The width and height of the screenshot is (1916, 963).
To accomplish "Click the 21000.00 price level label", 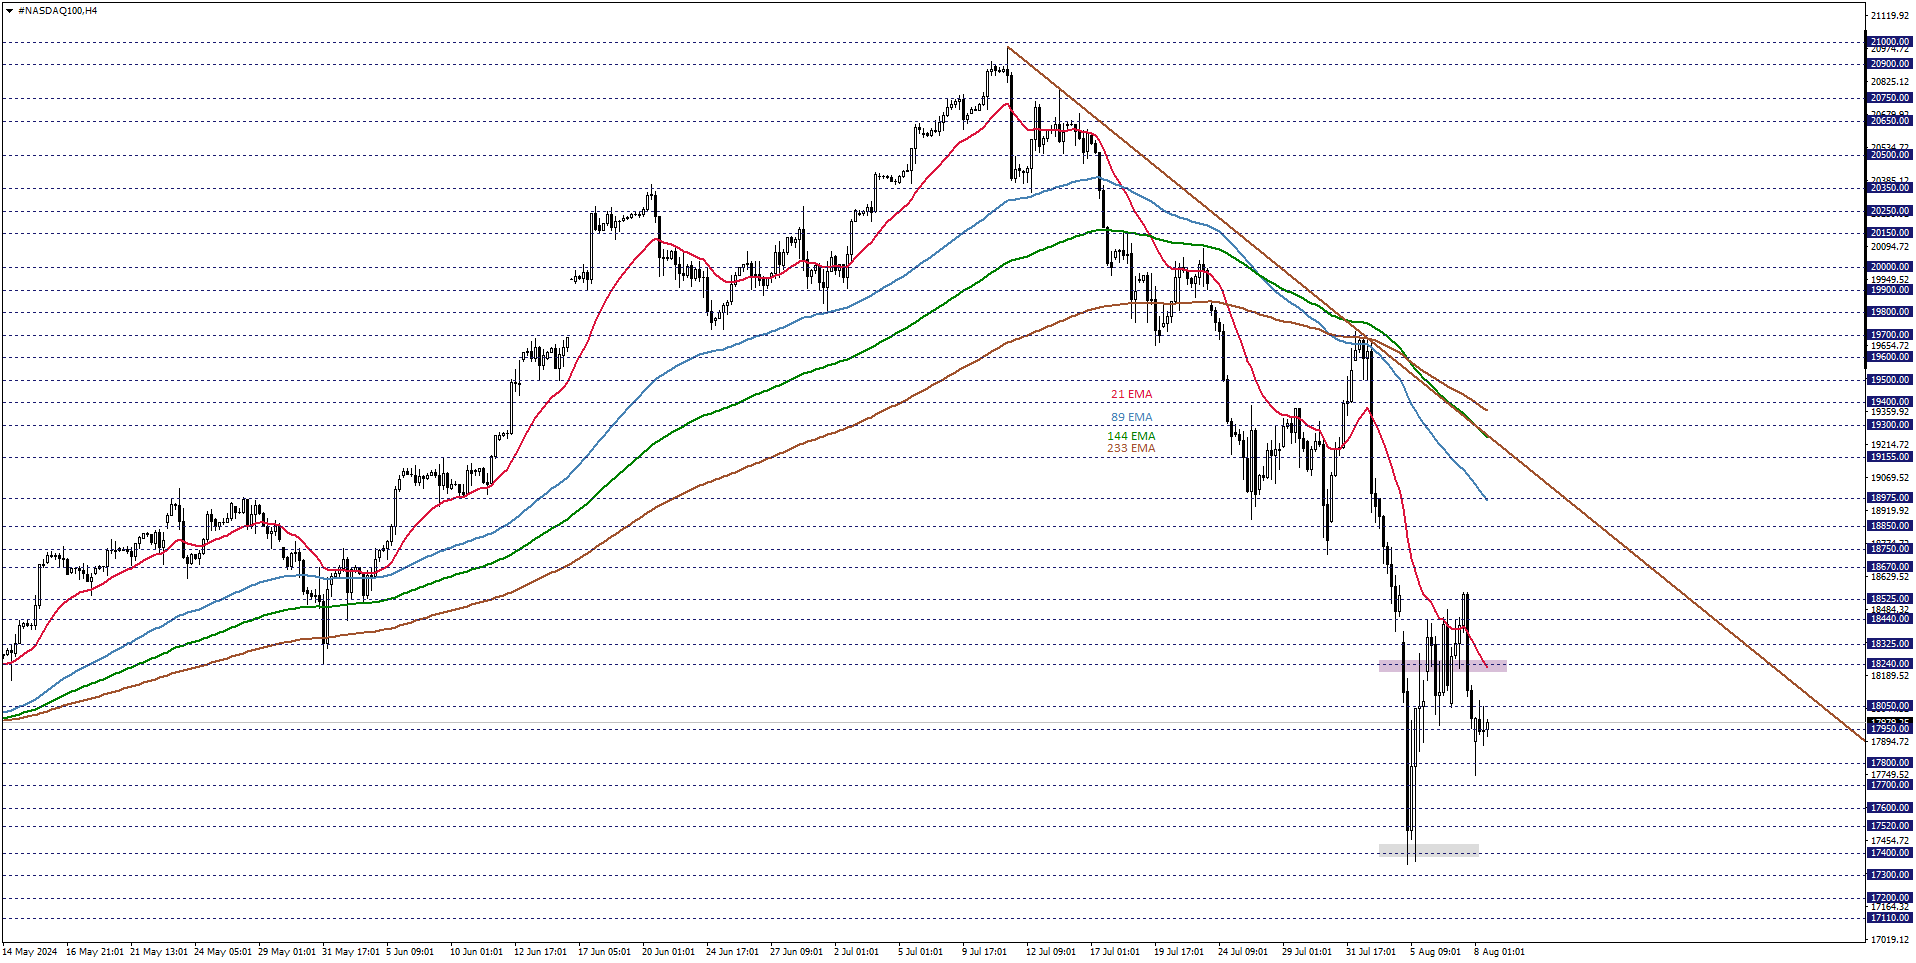I will click(x=1890, y=42).
